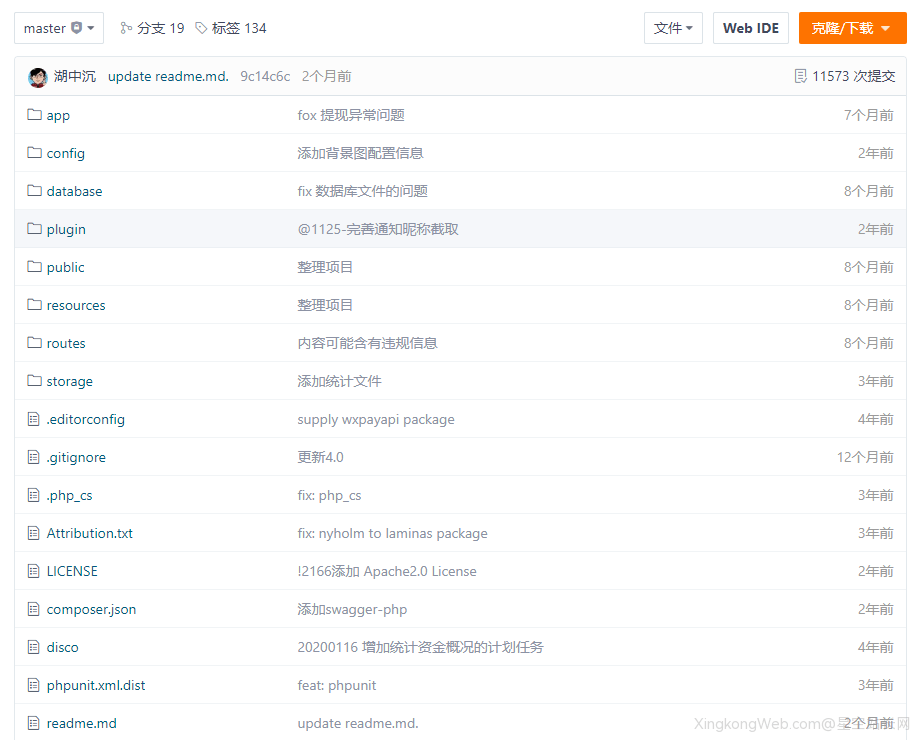Open the readme.md file
This screenshot has width=918, height=740.
click(81, 724)
